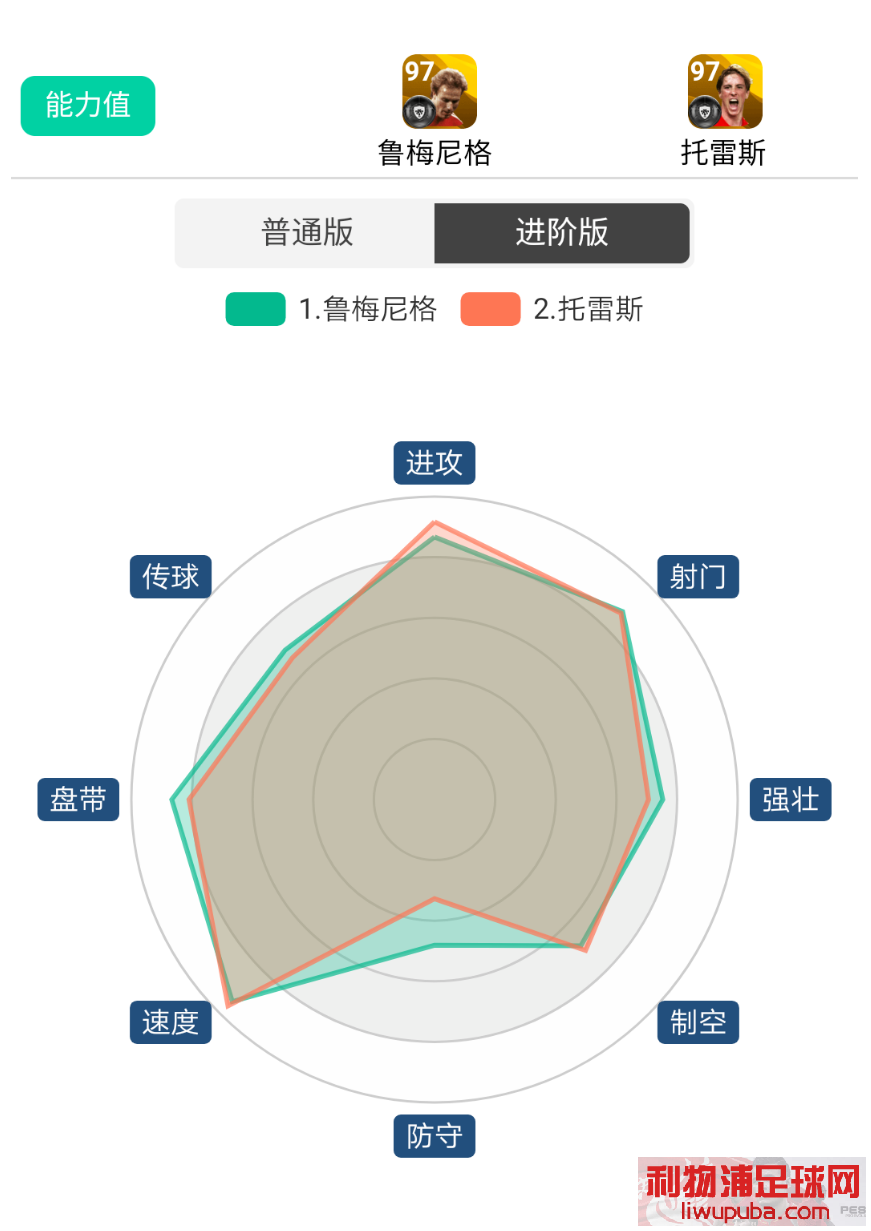
Task: Toggle orange legend swatch for 托雷斯
Action: tap(490, 310)
